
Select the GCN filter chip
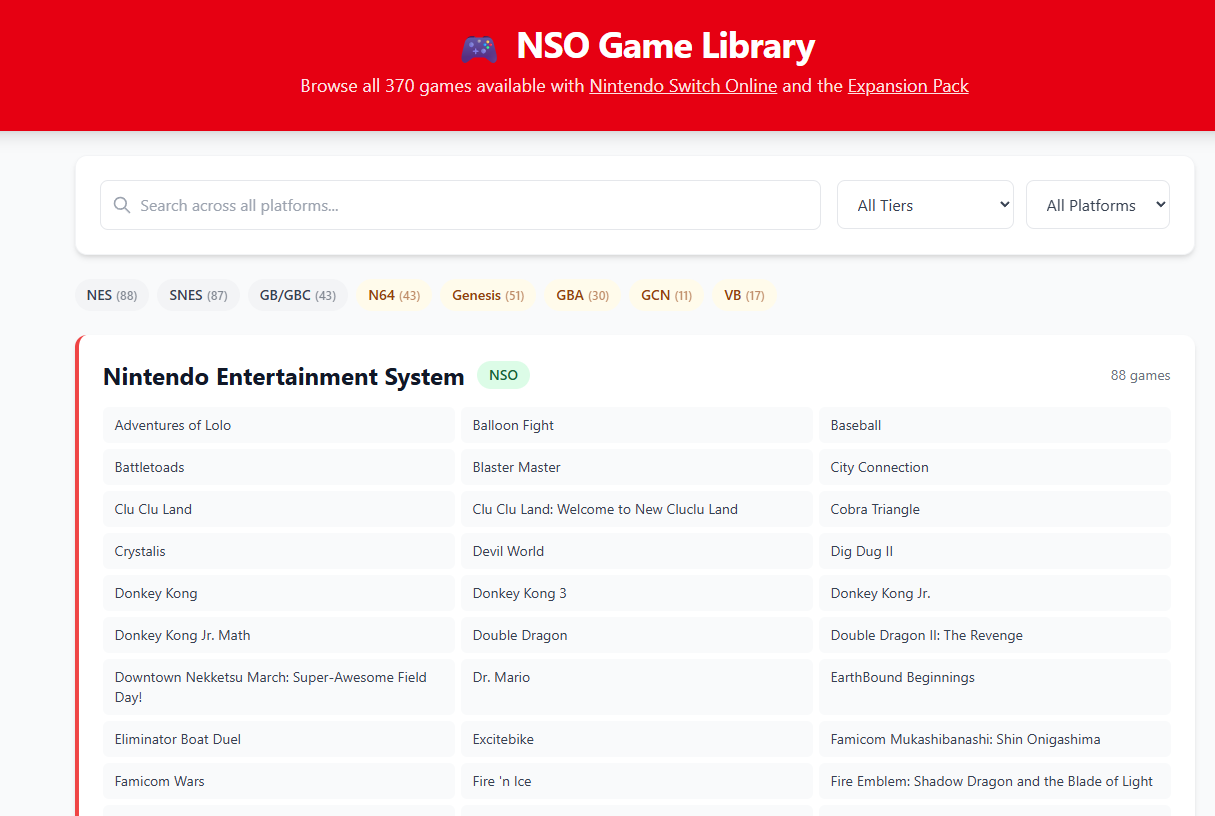(x=665, y=295)
